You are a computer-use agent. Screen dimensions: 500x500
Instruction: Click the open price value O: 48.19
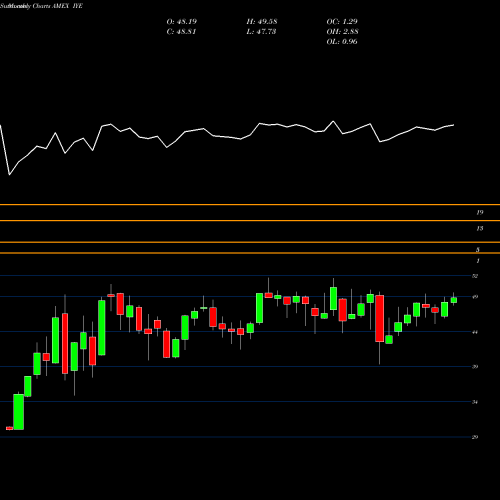point(182,22)
